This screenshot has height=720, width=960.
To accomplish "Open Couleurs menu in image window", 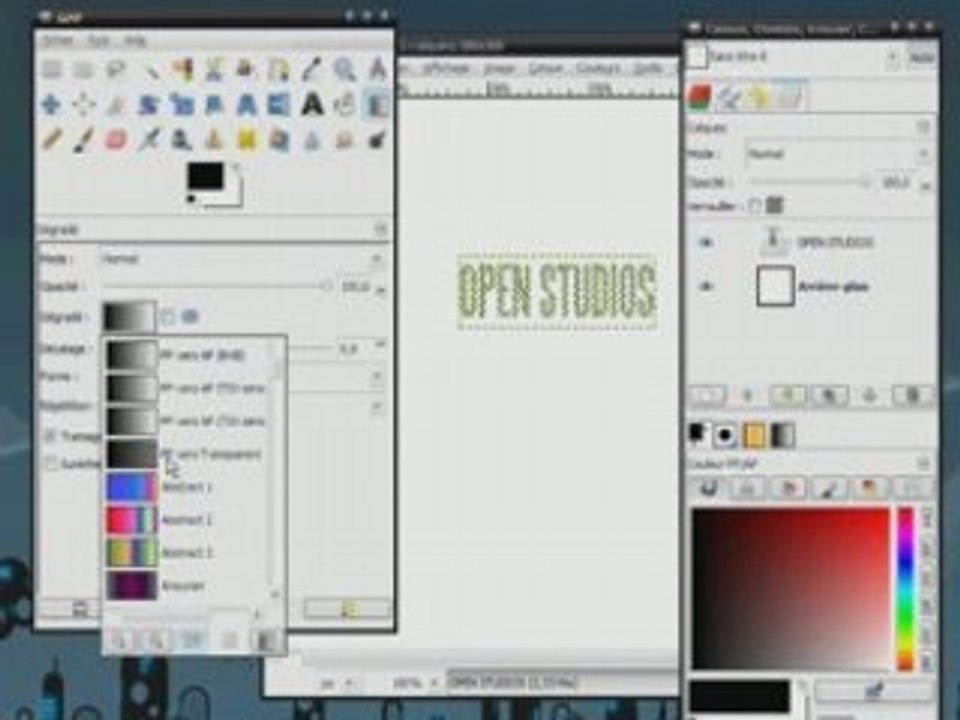I will point(598,68).
